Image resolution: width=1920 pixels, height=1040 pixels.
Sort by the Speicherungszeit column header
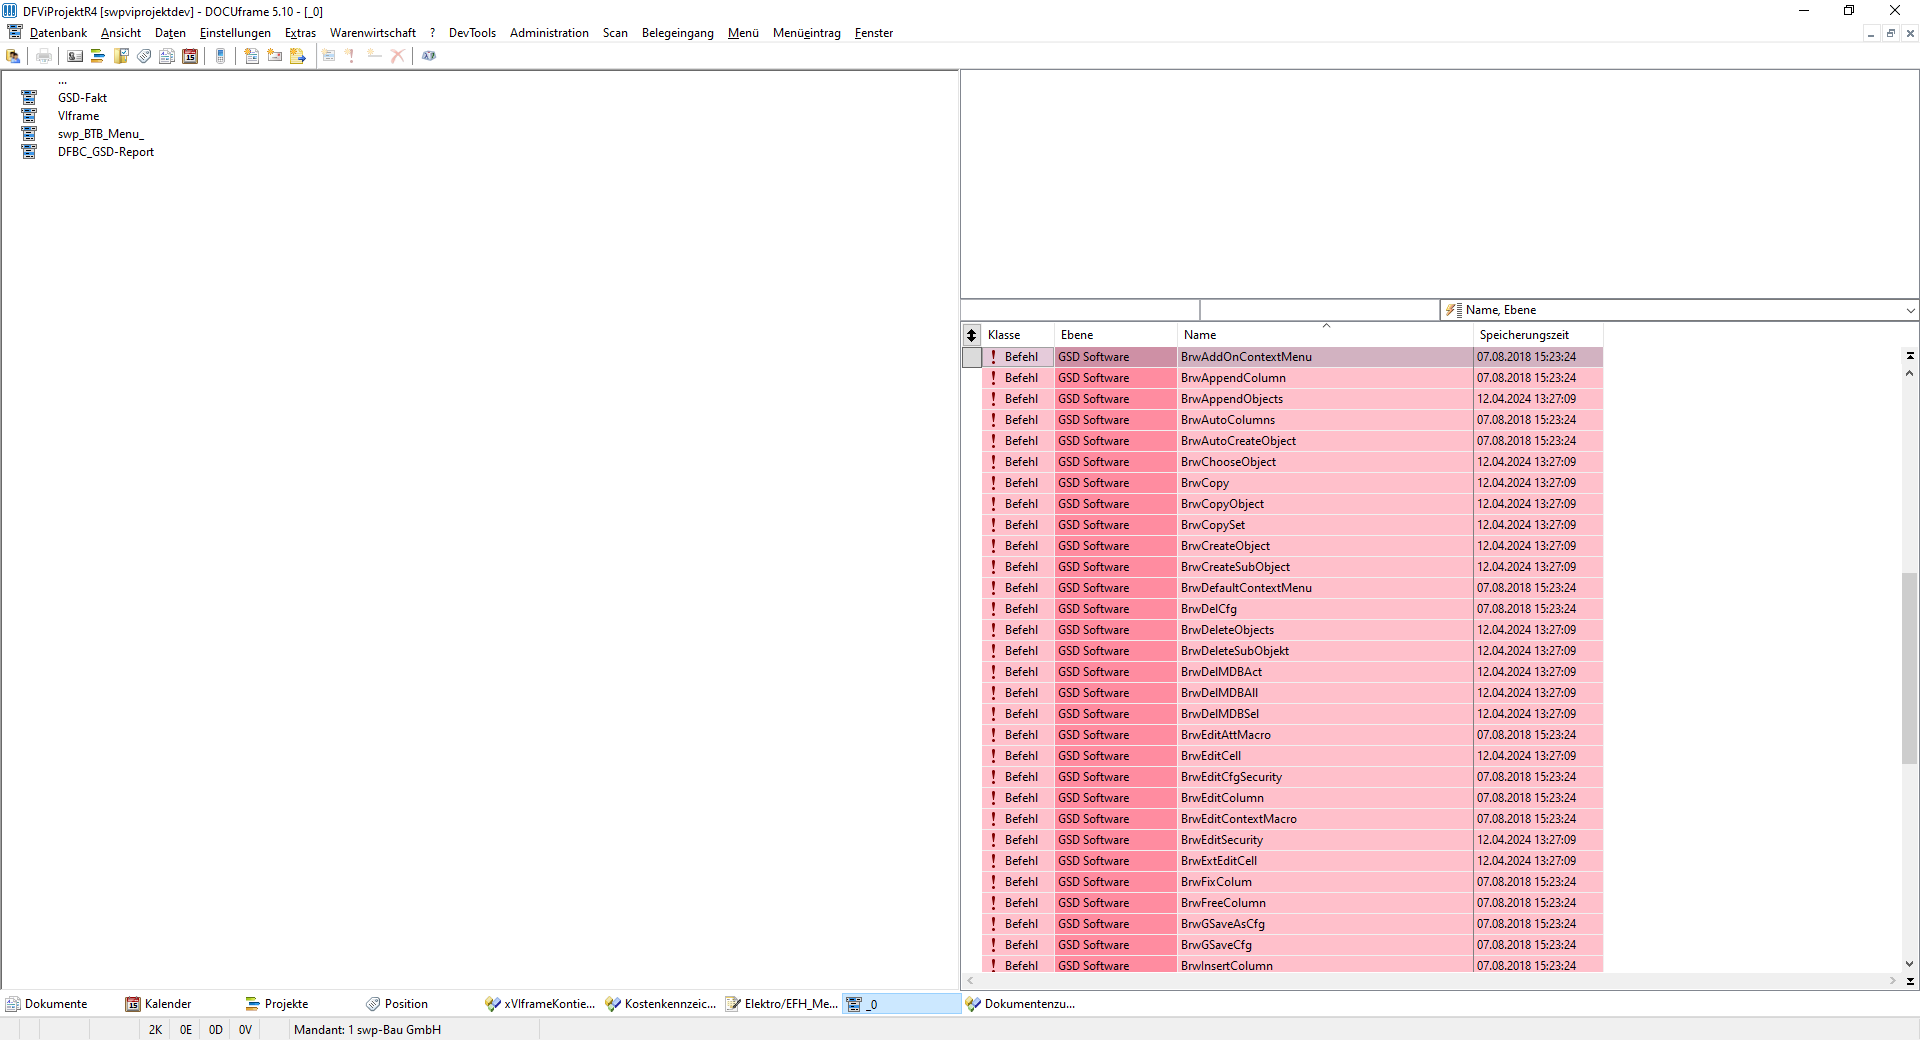tap(1538, 335)
